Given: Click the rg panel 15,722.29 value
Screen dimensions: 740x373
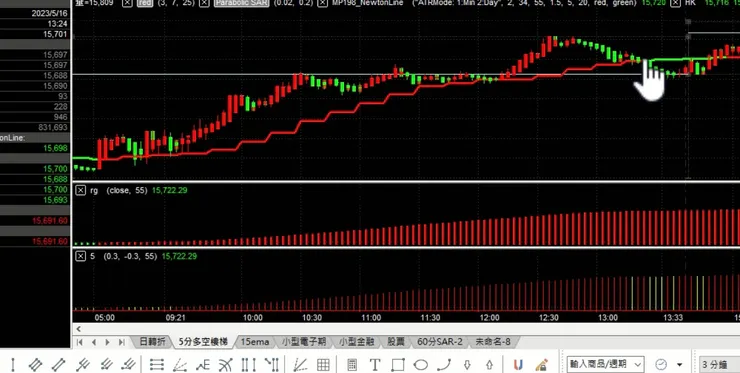Looking at the screenshot, I should (169, 190).
